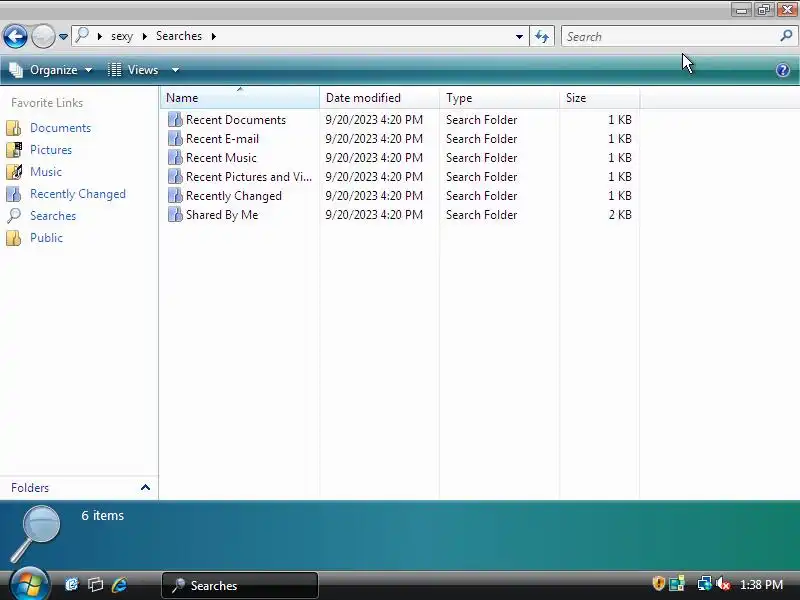Sort by the Date modified column header

379,97
